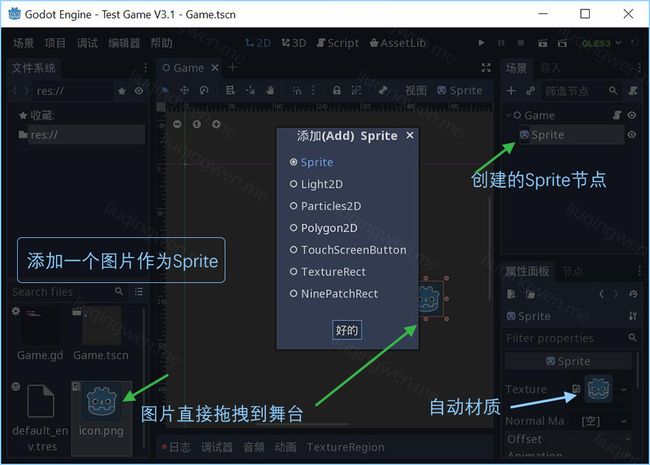Select the Sprite node in scene tree
The image size is (650, 465).
572,135
